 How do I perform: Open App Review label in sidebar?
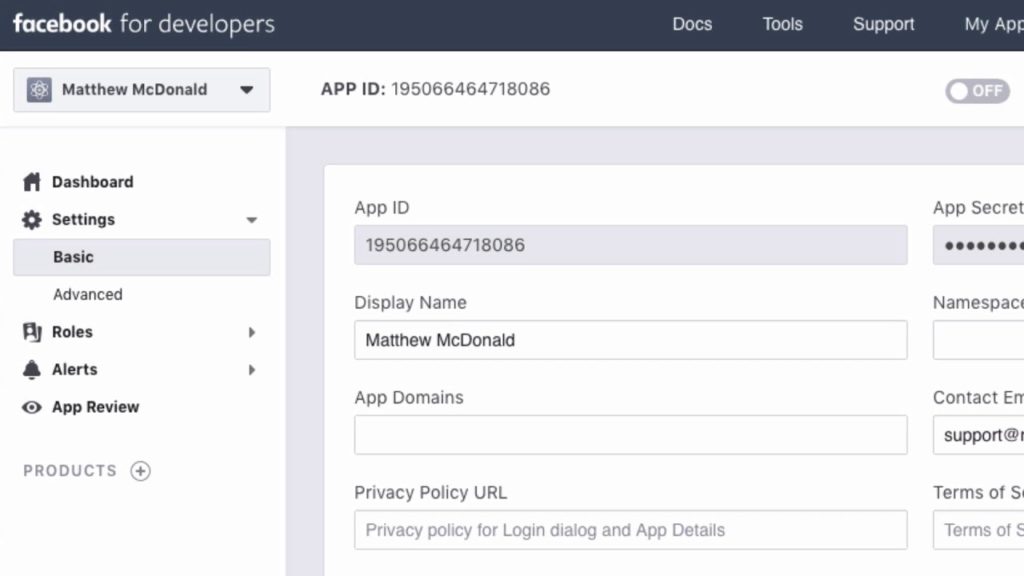(x=95, y=407)
